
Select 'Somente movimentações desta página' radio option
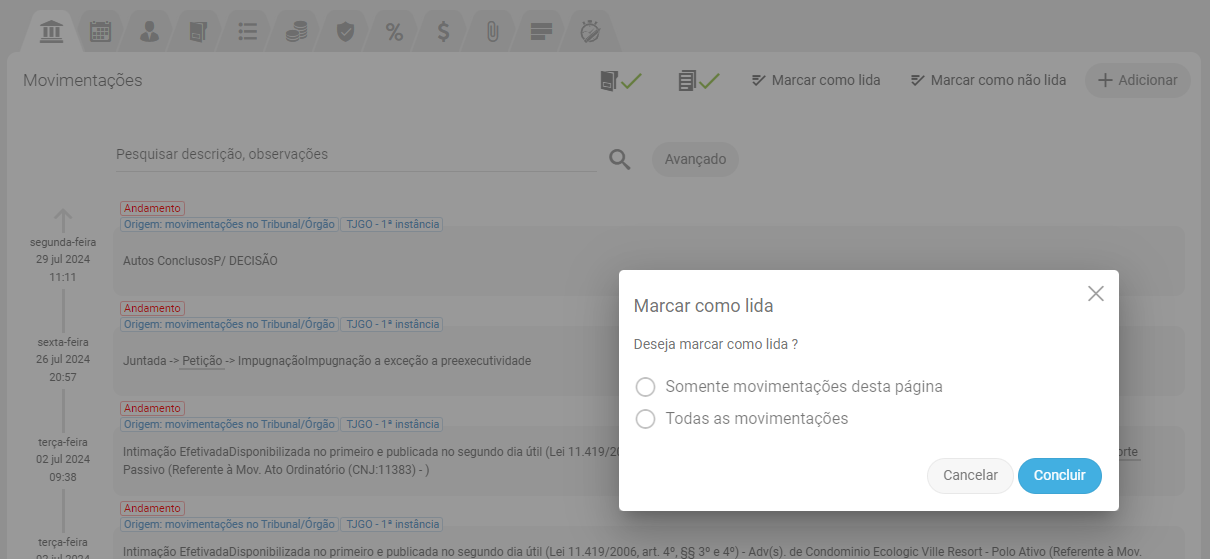point(645,387)
